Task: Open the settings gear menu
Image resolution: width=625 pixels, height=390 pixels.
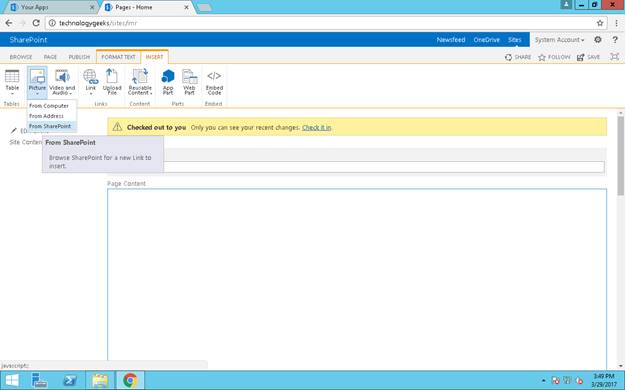Action: coord(597,39)
